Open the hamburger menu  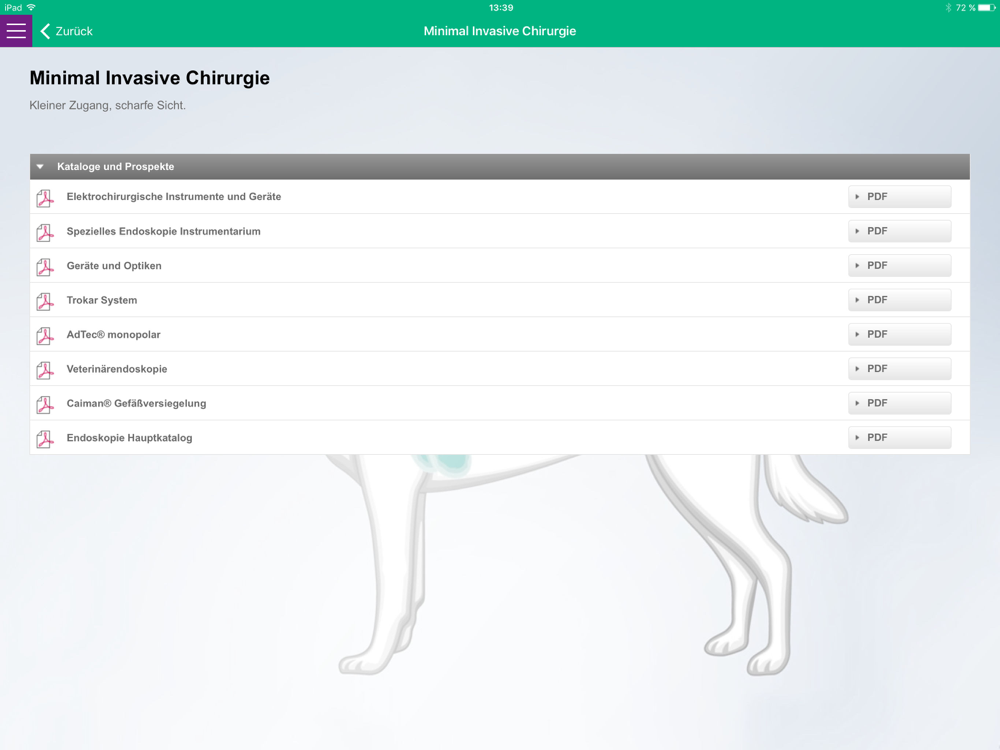(16, 31)
